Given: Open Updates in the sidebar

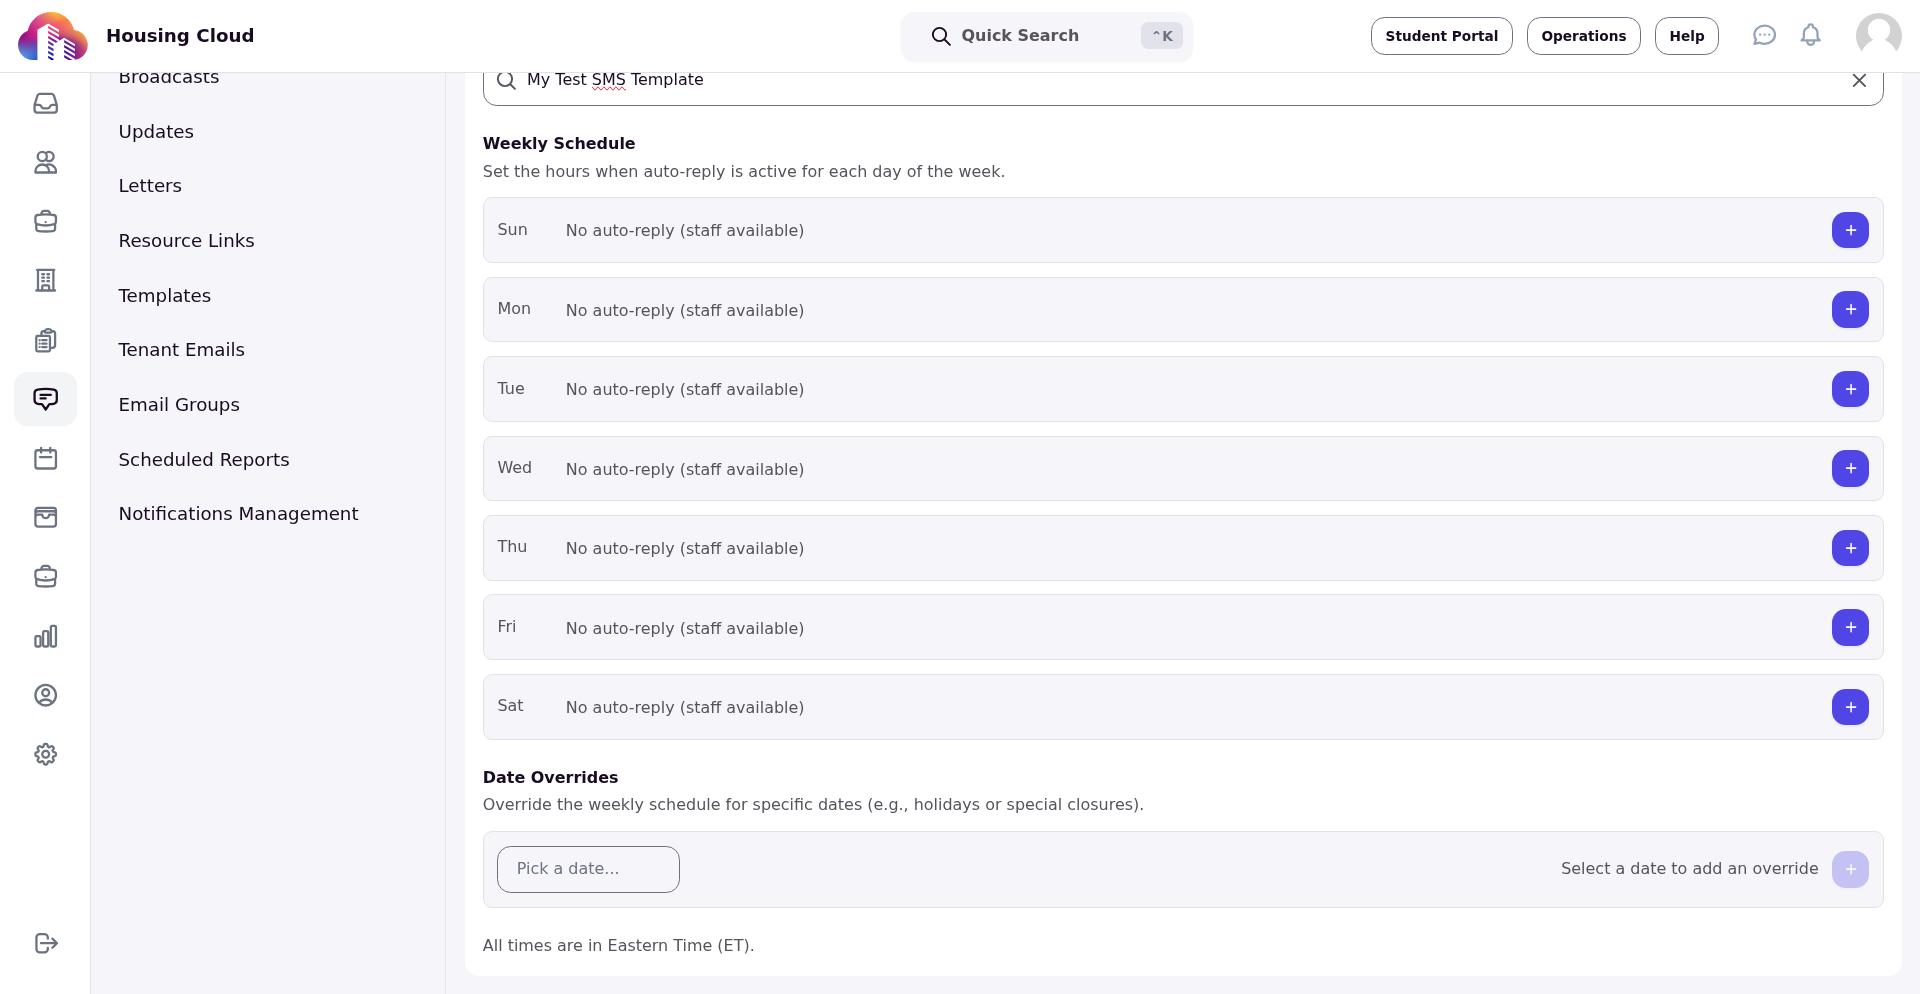Looking at the screenshot, I should pyautogui.click(x=156, y=132).
